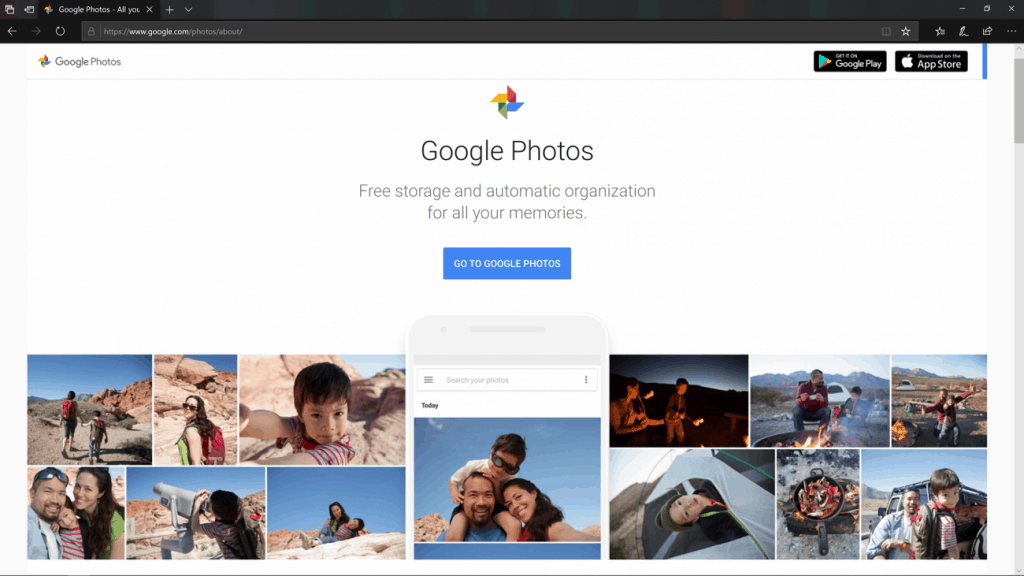Screen dimensions: 1024x576
Task: Click the GO TO GOOGLE PHOTOS button
Action: [x=507, y=263]
